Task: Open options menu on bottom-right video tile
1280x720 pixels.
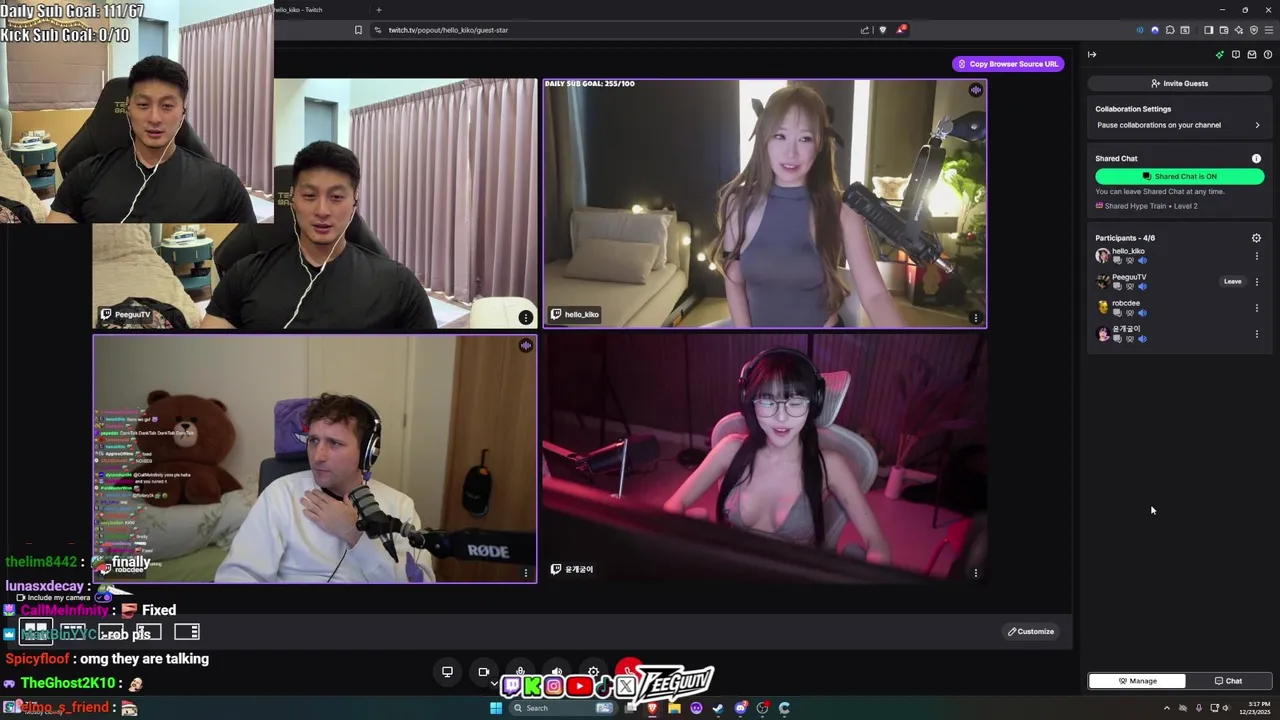Action: coord(976,573)
